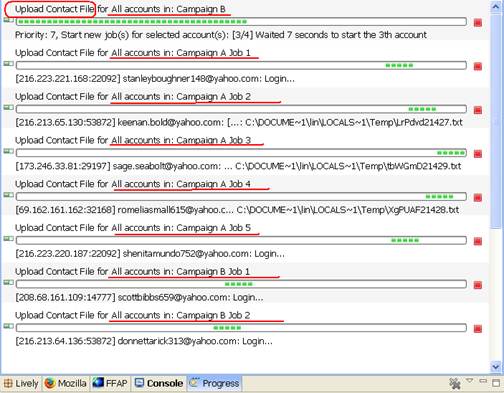Click the Campaign B progress bar
504x393 pixels.
click(x=241, y=22)
